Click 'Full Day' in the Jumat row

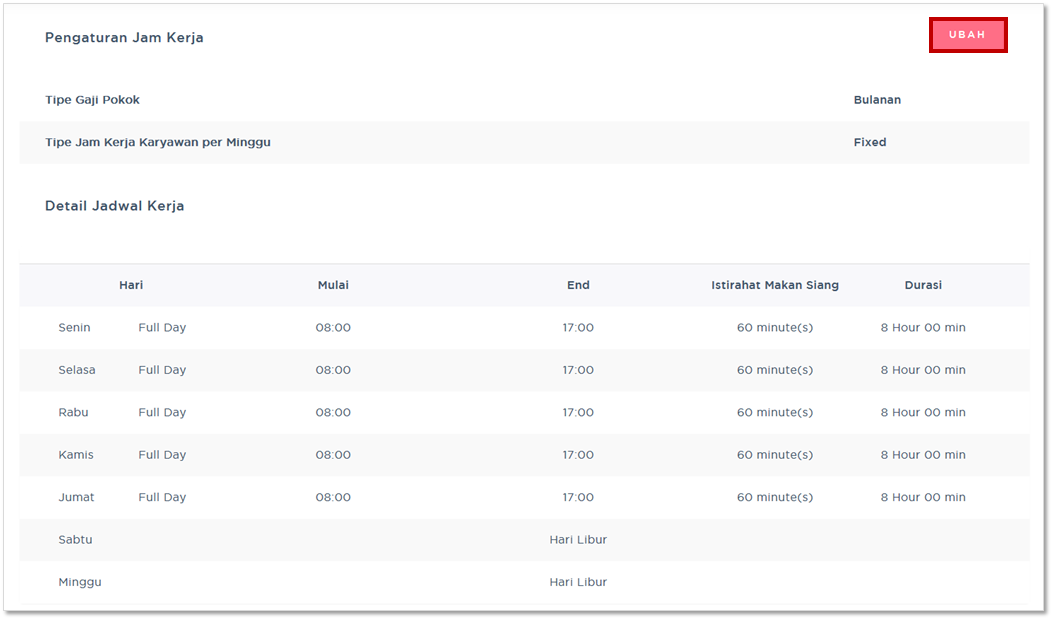pyautogui.click(x=163, y=497)
